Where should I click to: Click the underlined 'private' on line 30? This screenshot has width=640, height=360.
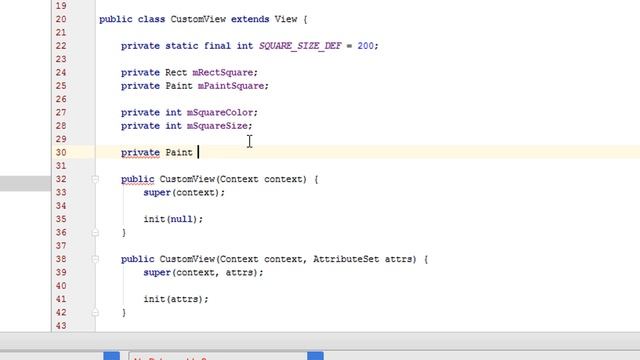click(x=140, y=153)
